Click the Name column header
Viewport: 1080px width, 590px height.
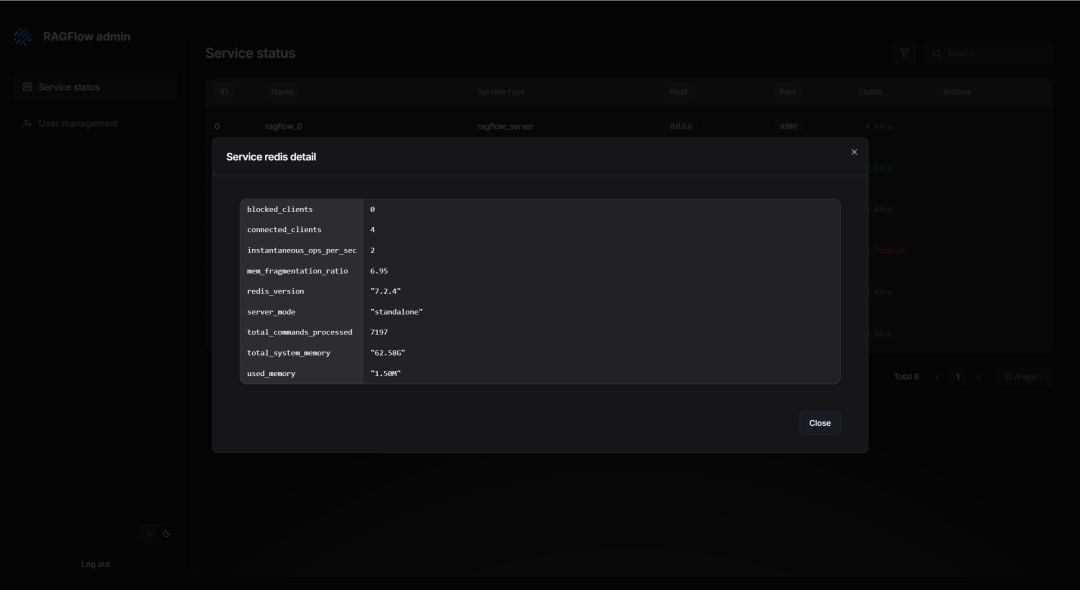click(x=282, y=92)
